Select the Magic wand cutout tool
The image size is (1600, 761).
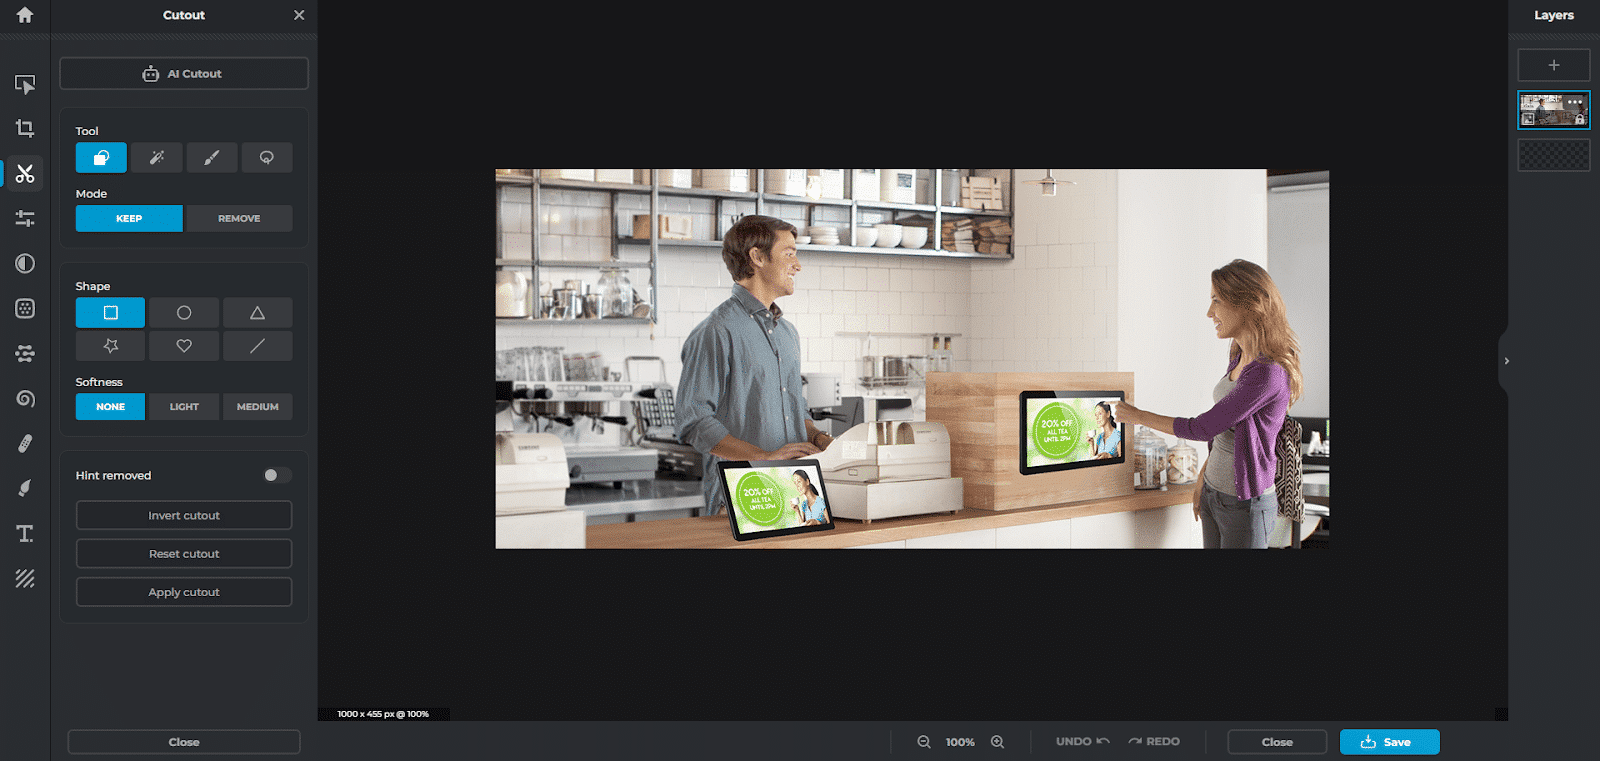[x=157, y=158]
